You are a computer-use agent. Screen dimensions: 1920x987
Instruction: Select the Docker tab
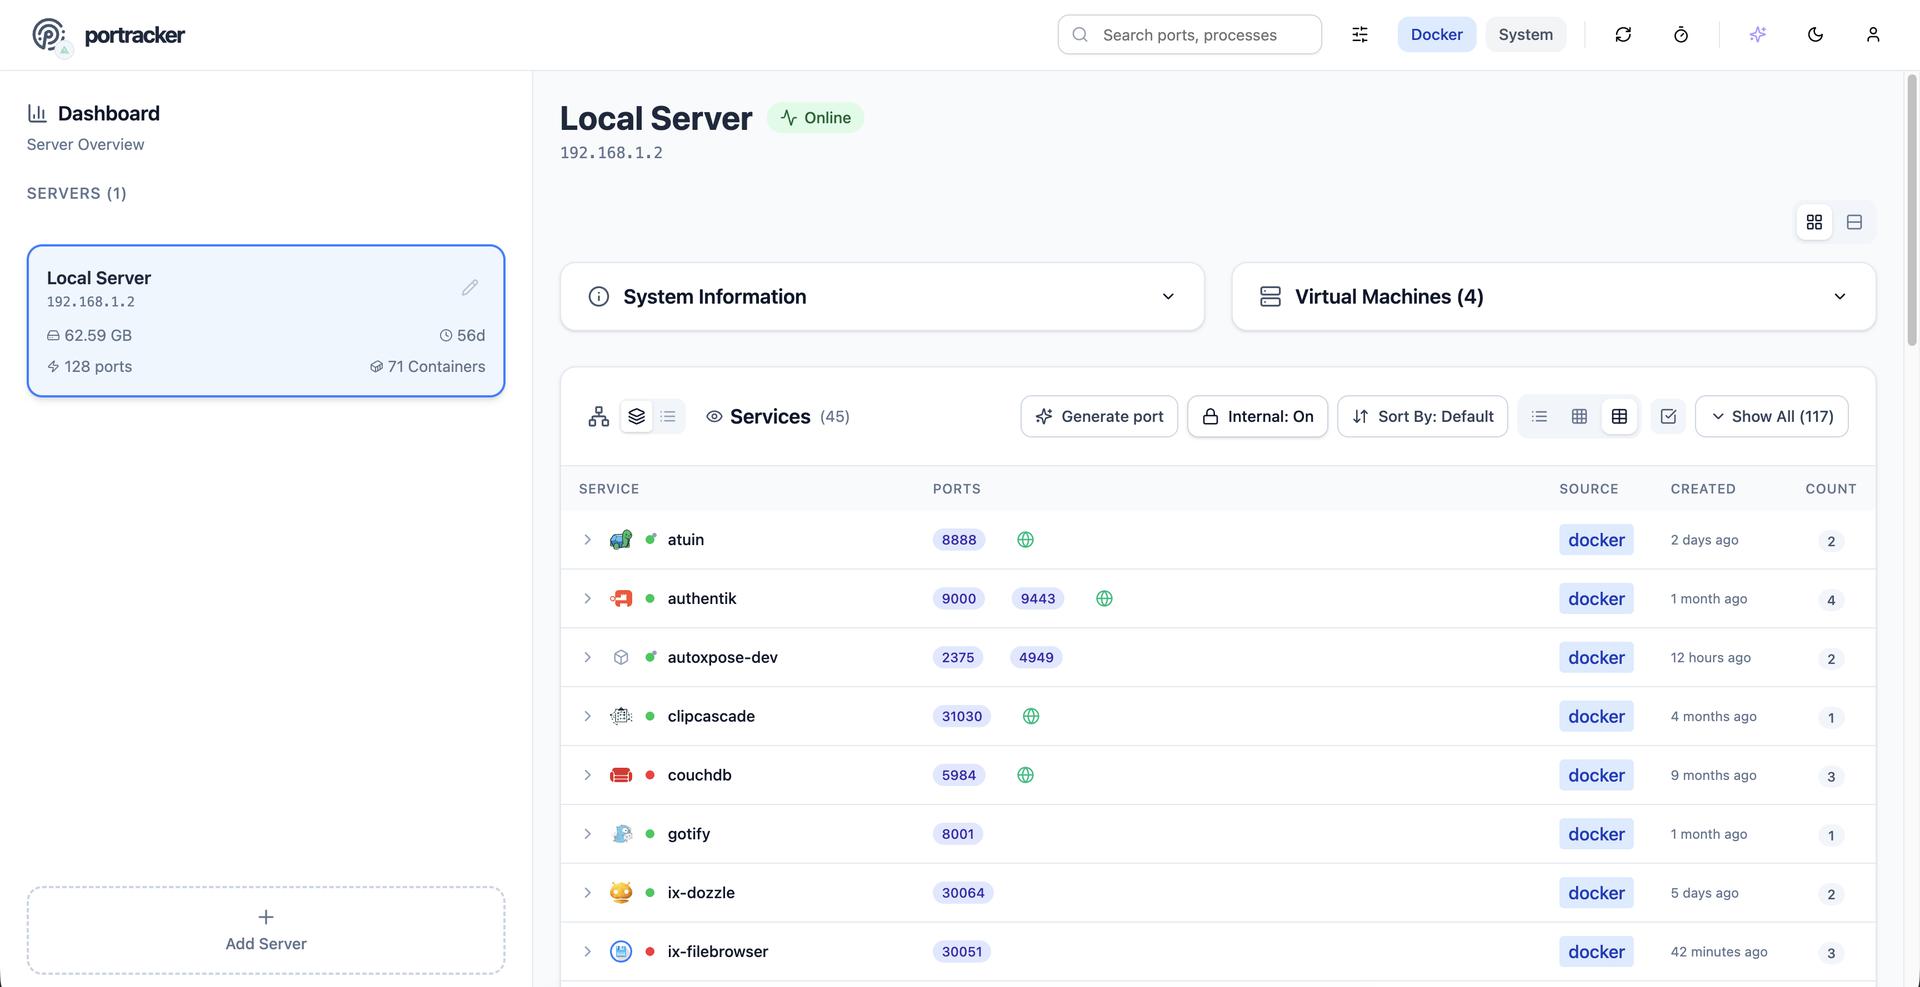(1436, 35)
